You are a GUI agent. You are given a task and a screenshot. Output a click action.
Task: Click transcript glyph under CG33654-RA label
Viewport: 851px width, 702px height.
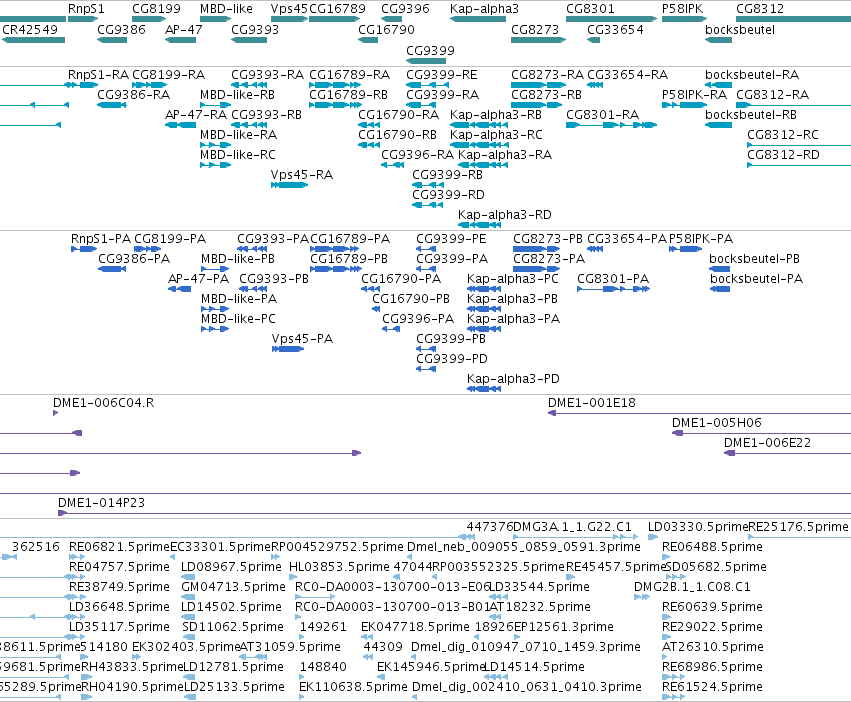tap(595, 85)
